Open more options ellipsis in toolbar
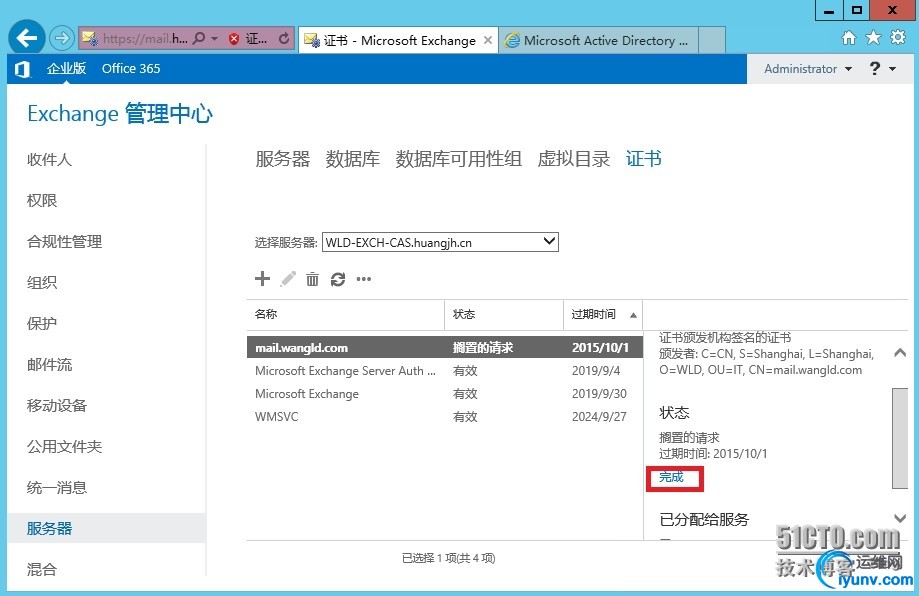Viewport: 919px width, 596px height. (364, 279)
